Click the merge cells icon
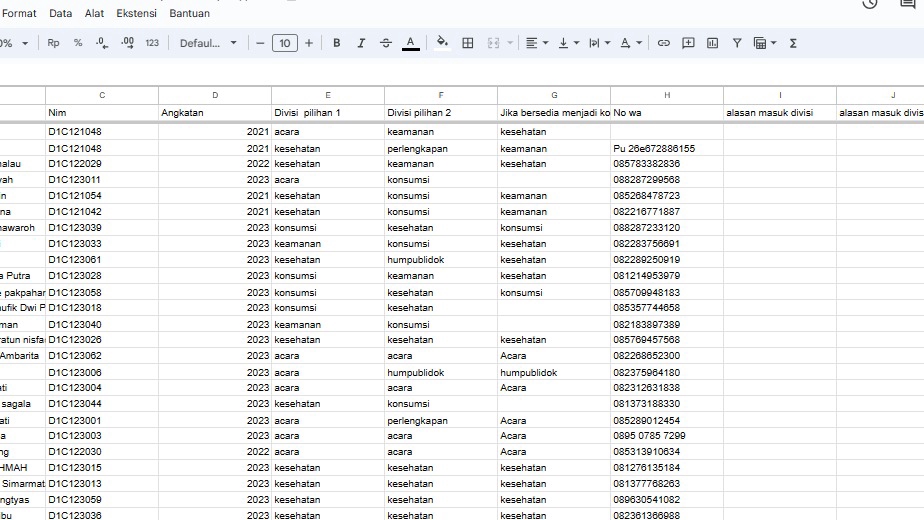 click(493, 43)
